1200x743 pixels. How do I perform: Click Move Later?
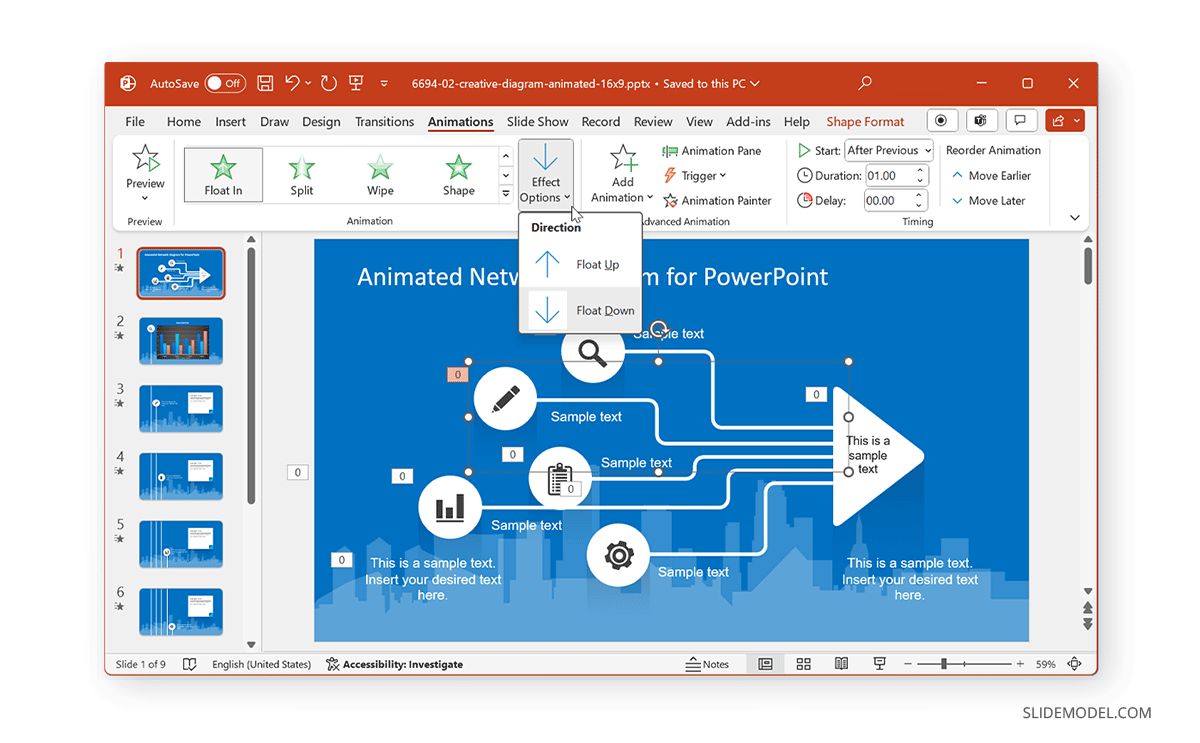[989, 201]
